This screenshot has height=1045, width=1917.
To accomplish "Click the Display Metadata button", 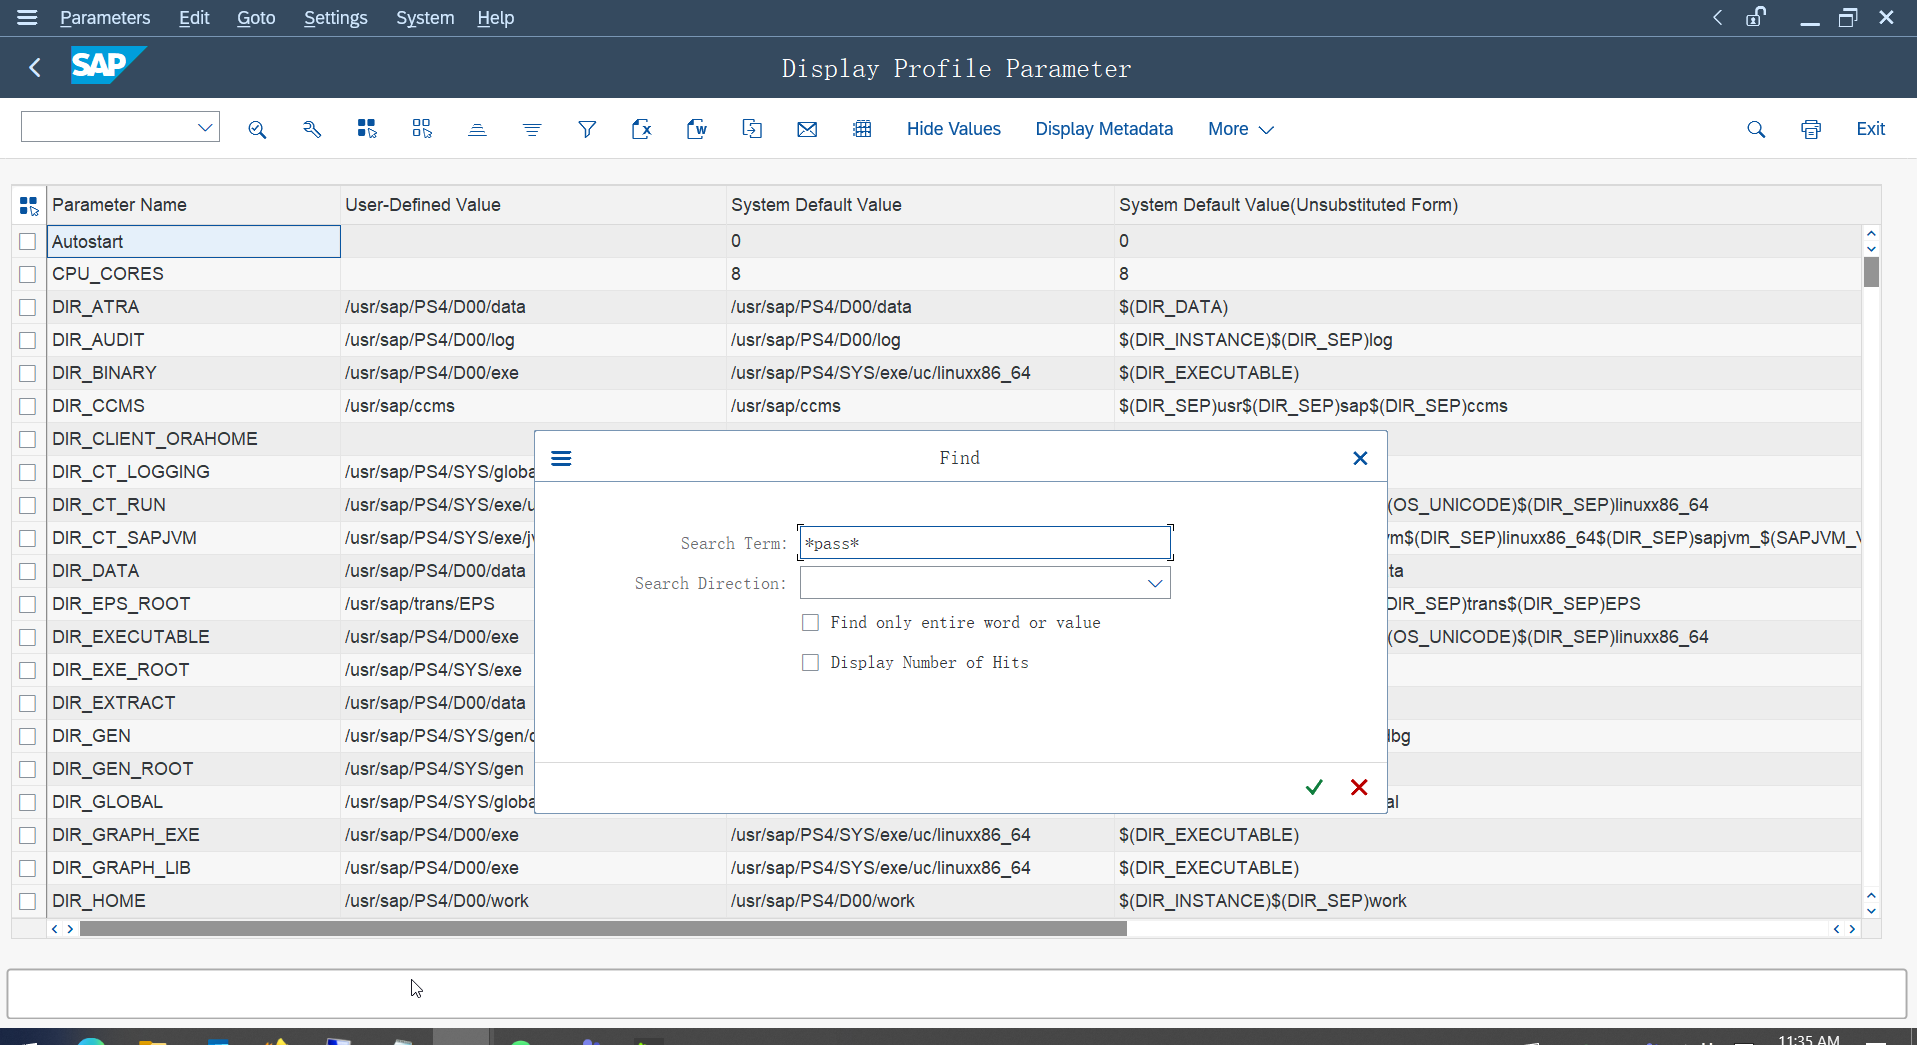I will tap(1104, 129).
